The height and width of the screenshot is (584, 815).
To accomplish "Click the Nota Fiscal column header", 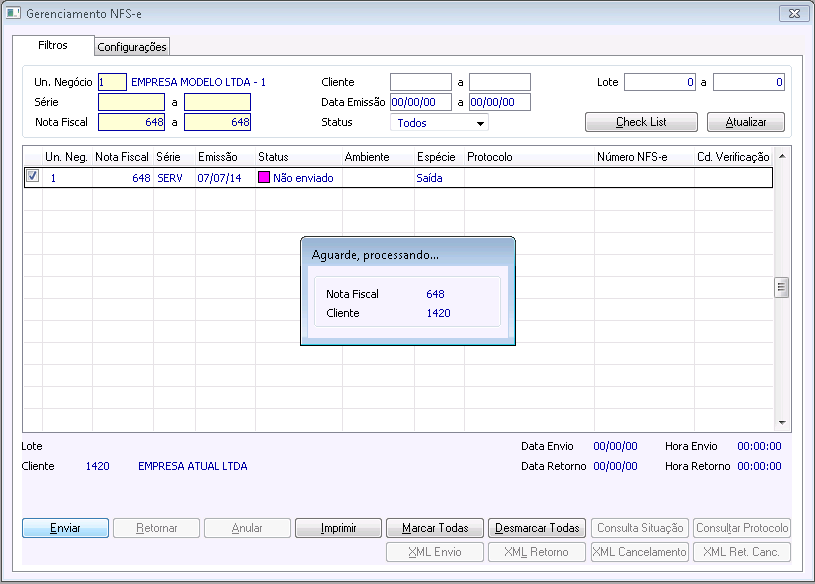I will pos(122,157).
